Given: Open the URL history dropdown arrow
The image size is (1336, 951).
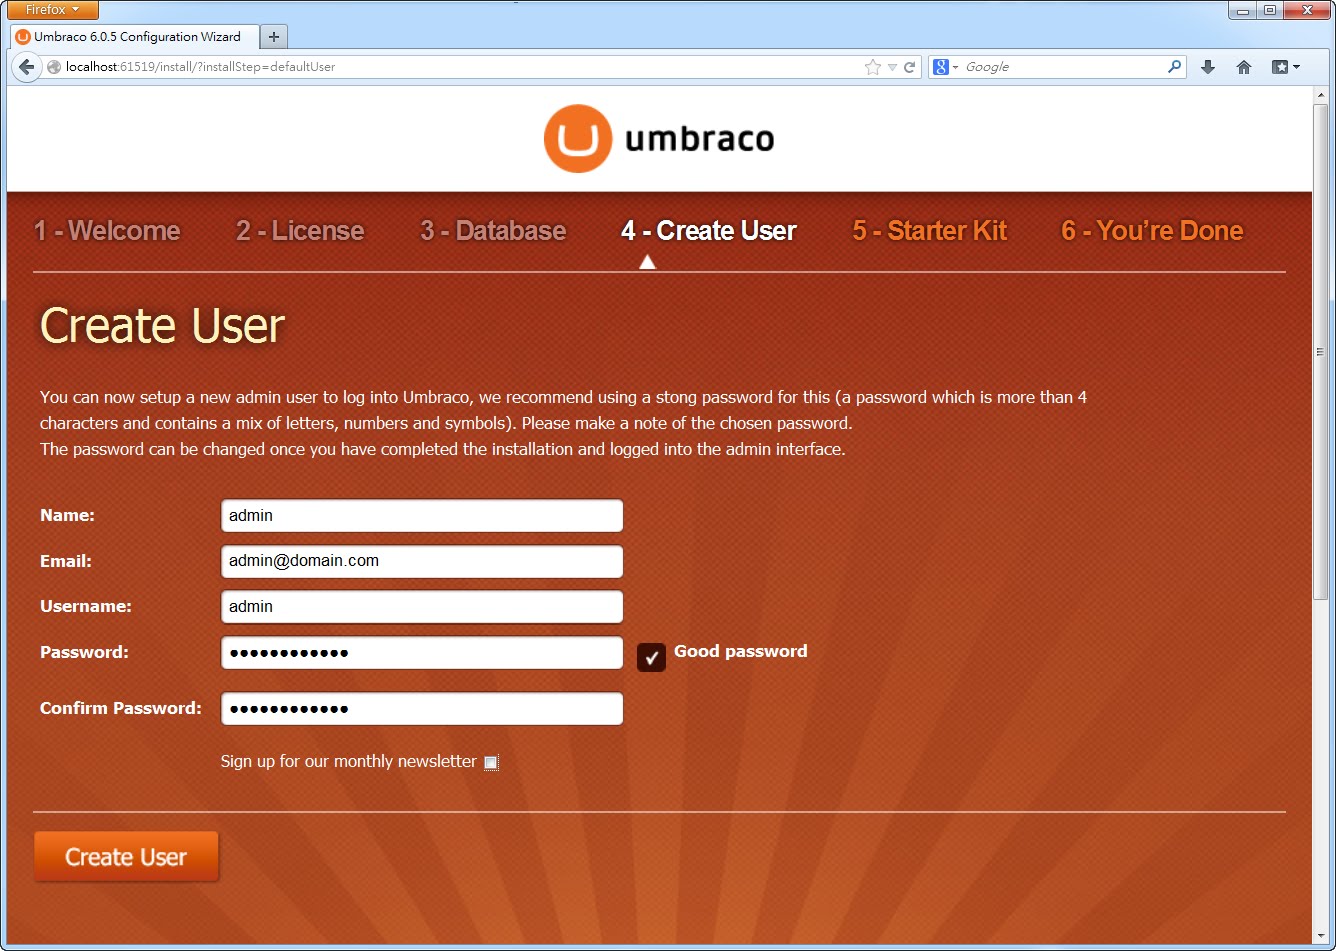Looking at the screenshot, I should (x=892, y=67).
